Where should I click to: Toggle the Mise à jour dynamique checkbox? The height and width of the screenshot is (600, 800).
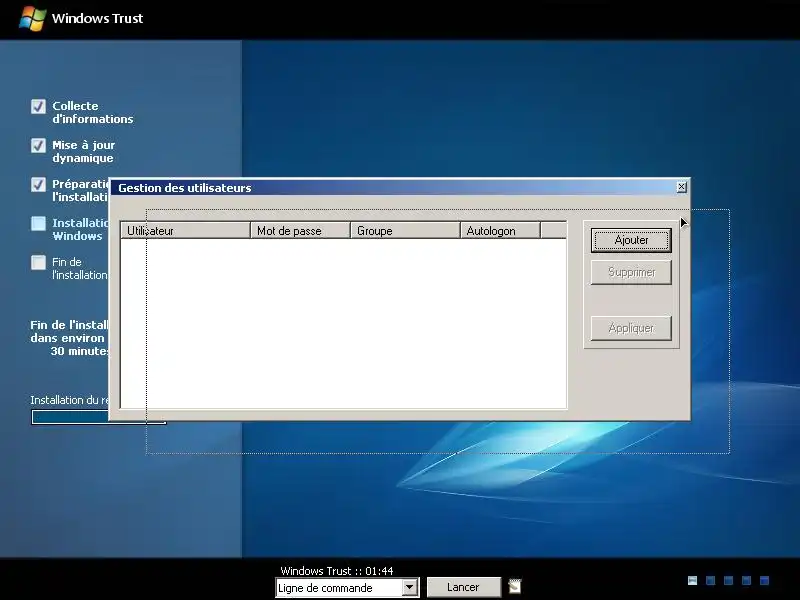coord(38,145)
